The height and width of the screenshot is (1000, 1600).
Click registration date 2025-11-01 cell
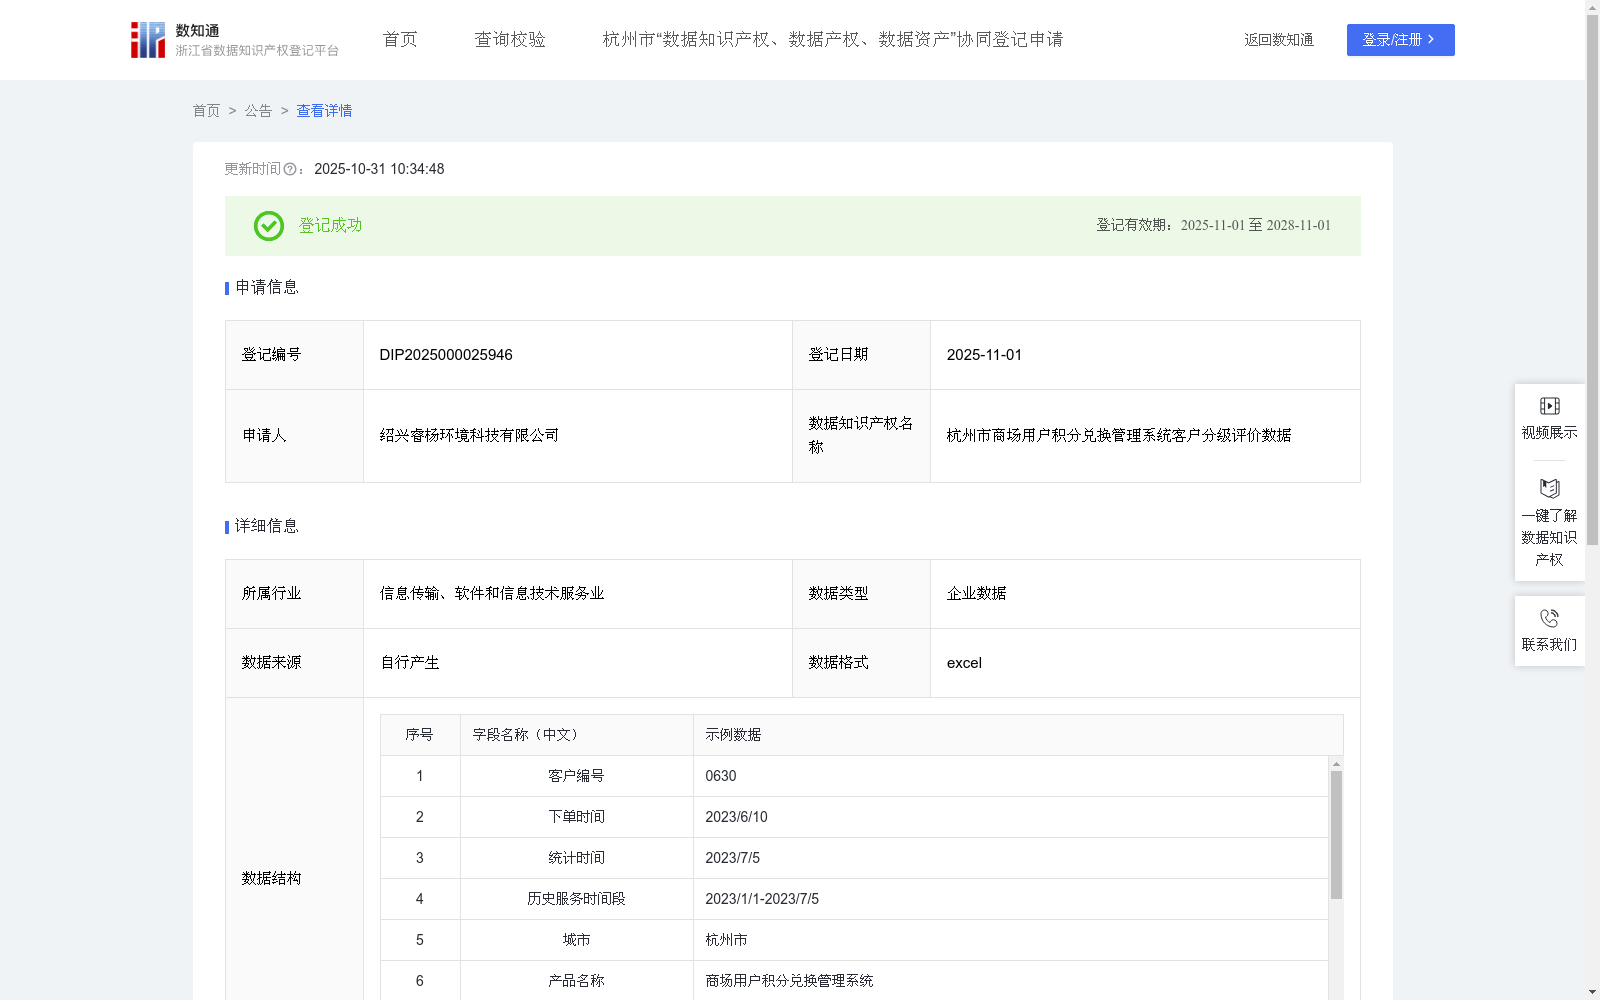pos(1145,355)
